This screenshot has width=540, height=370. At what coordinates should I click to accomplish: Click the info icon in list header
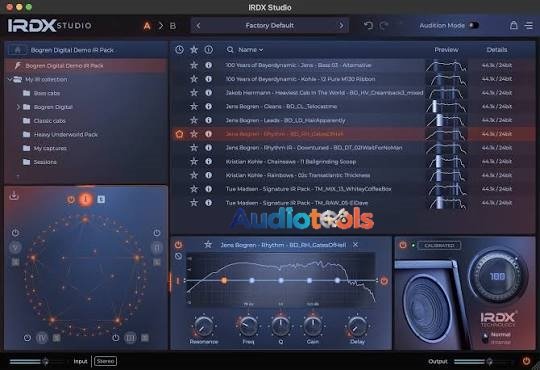click(x=208, y=50)
